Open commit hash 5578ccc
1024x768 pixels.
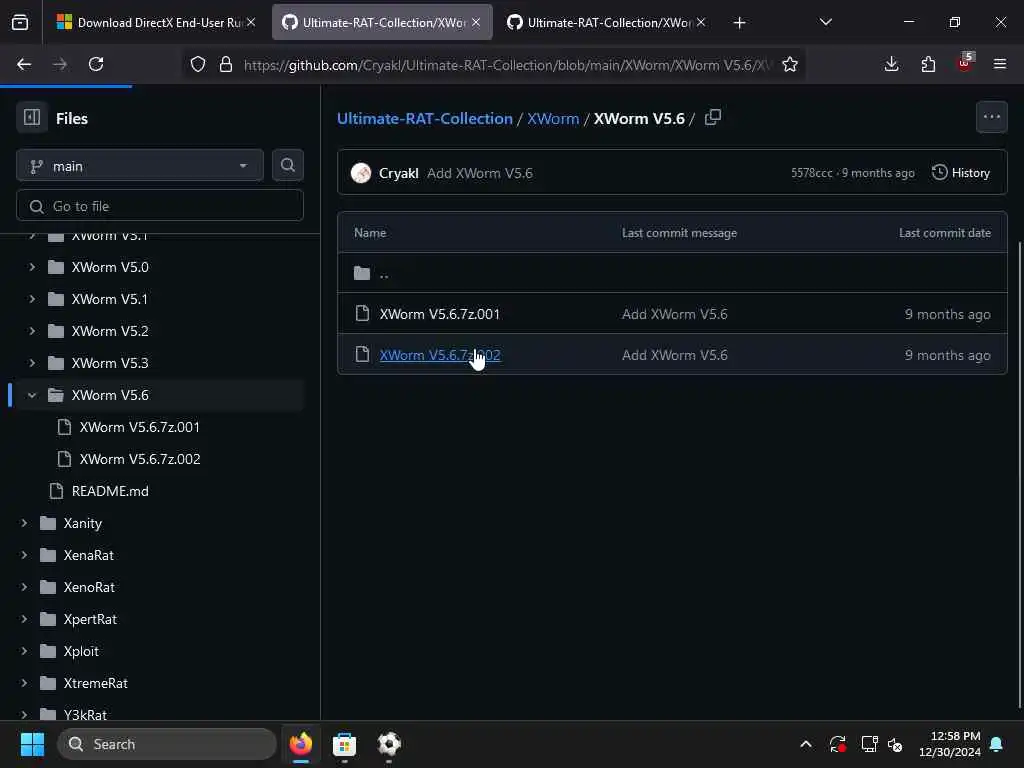[811, 173]
